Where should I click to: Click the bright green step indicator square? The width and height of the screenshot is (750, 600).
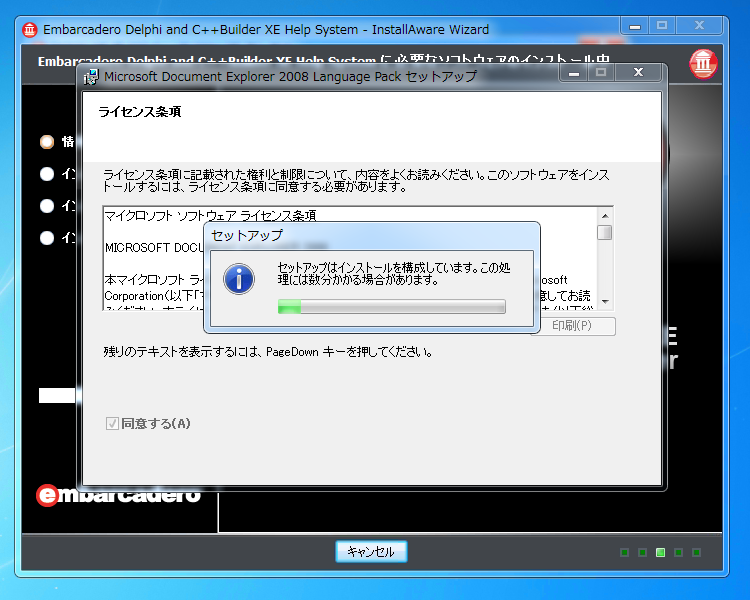tap(661, 553)
